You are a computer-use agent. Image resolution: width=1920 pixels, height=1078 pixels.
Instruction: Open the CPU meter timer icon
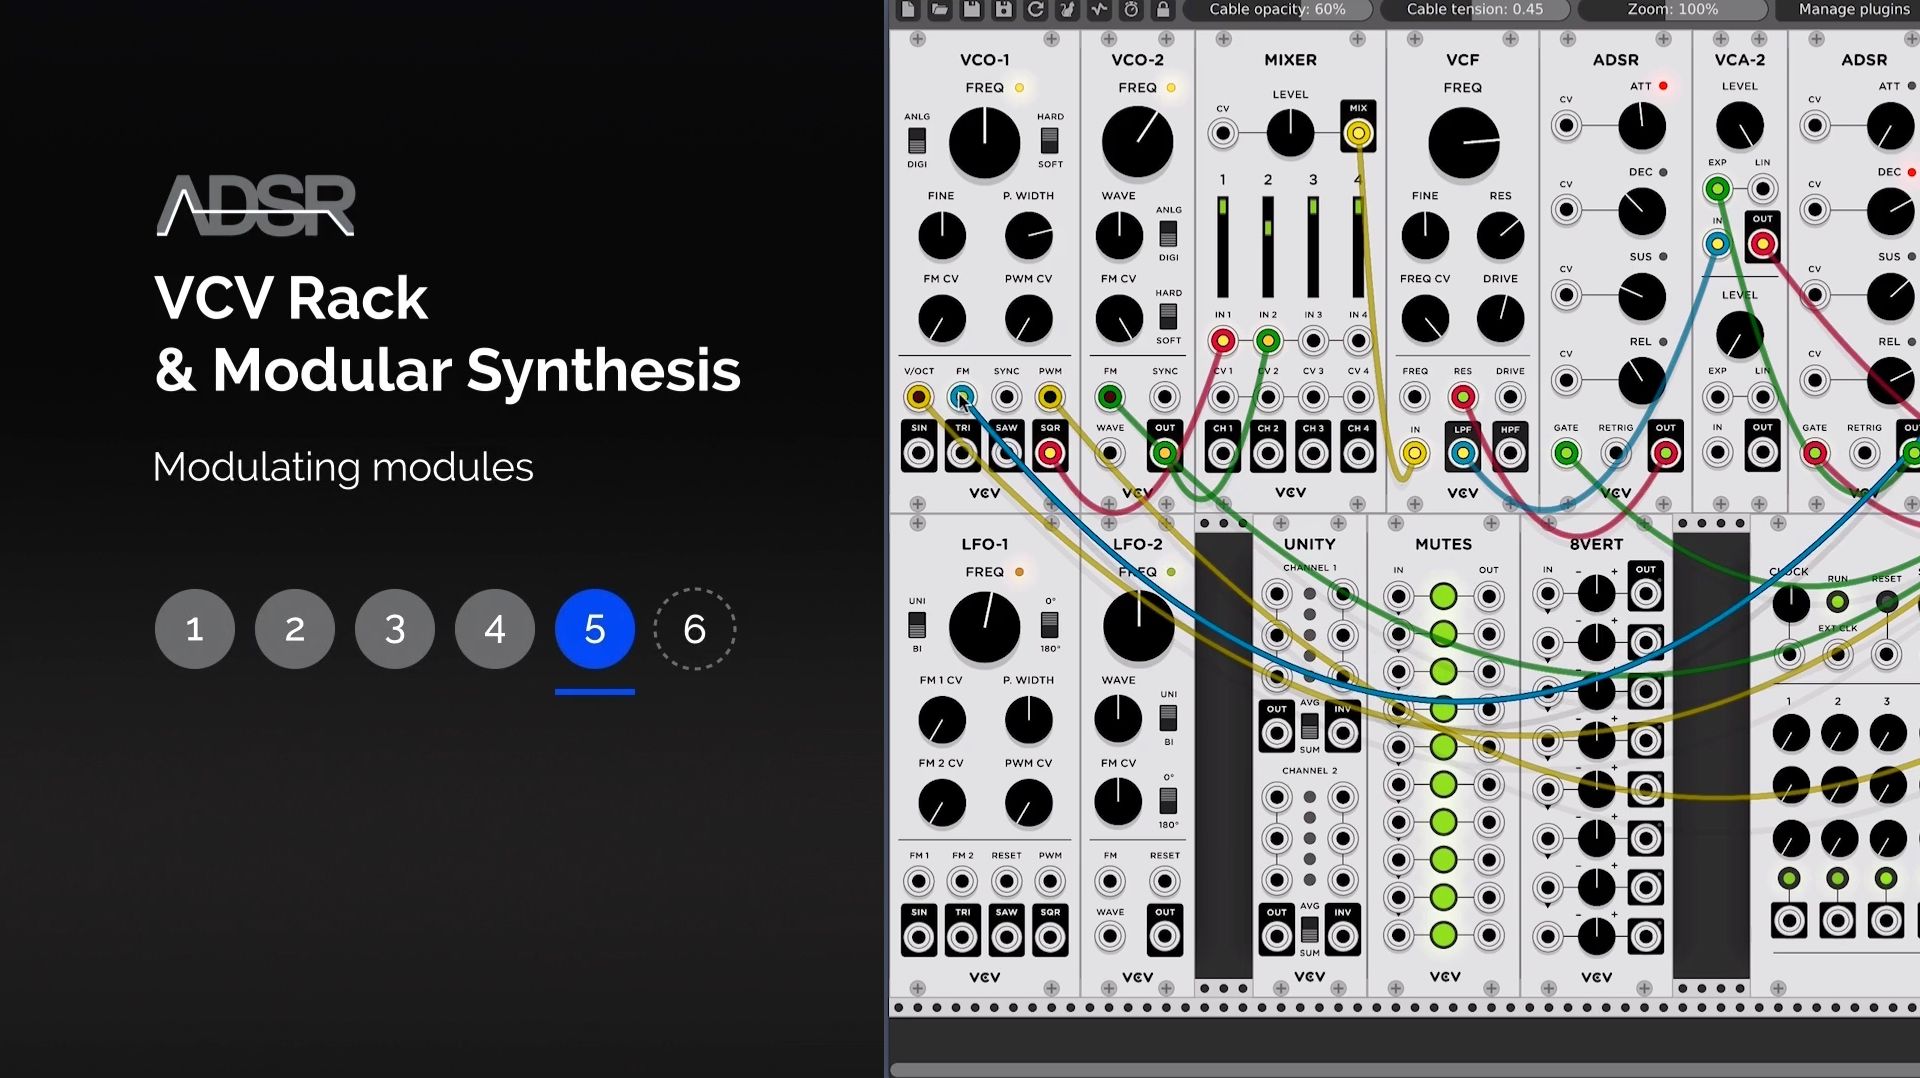pyautogui.click(x=1131, y=10)
